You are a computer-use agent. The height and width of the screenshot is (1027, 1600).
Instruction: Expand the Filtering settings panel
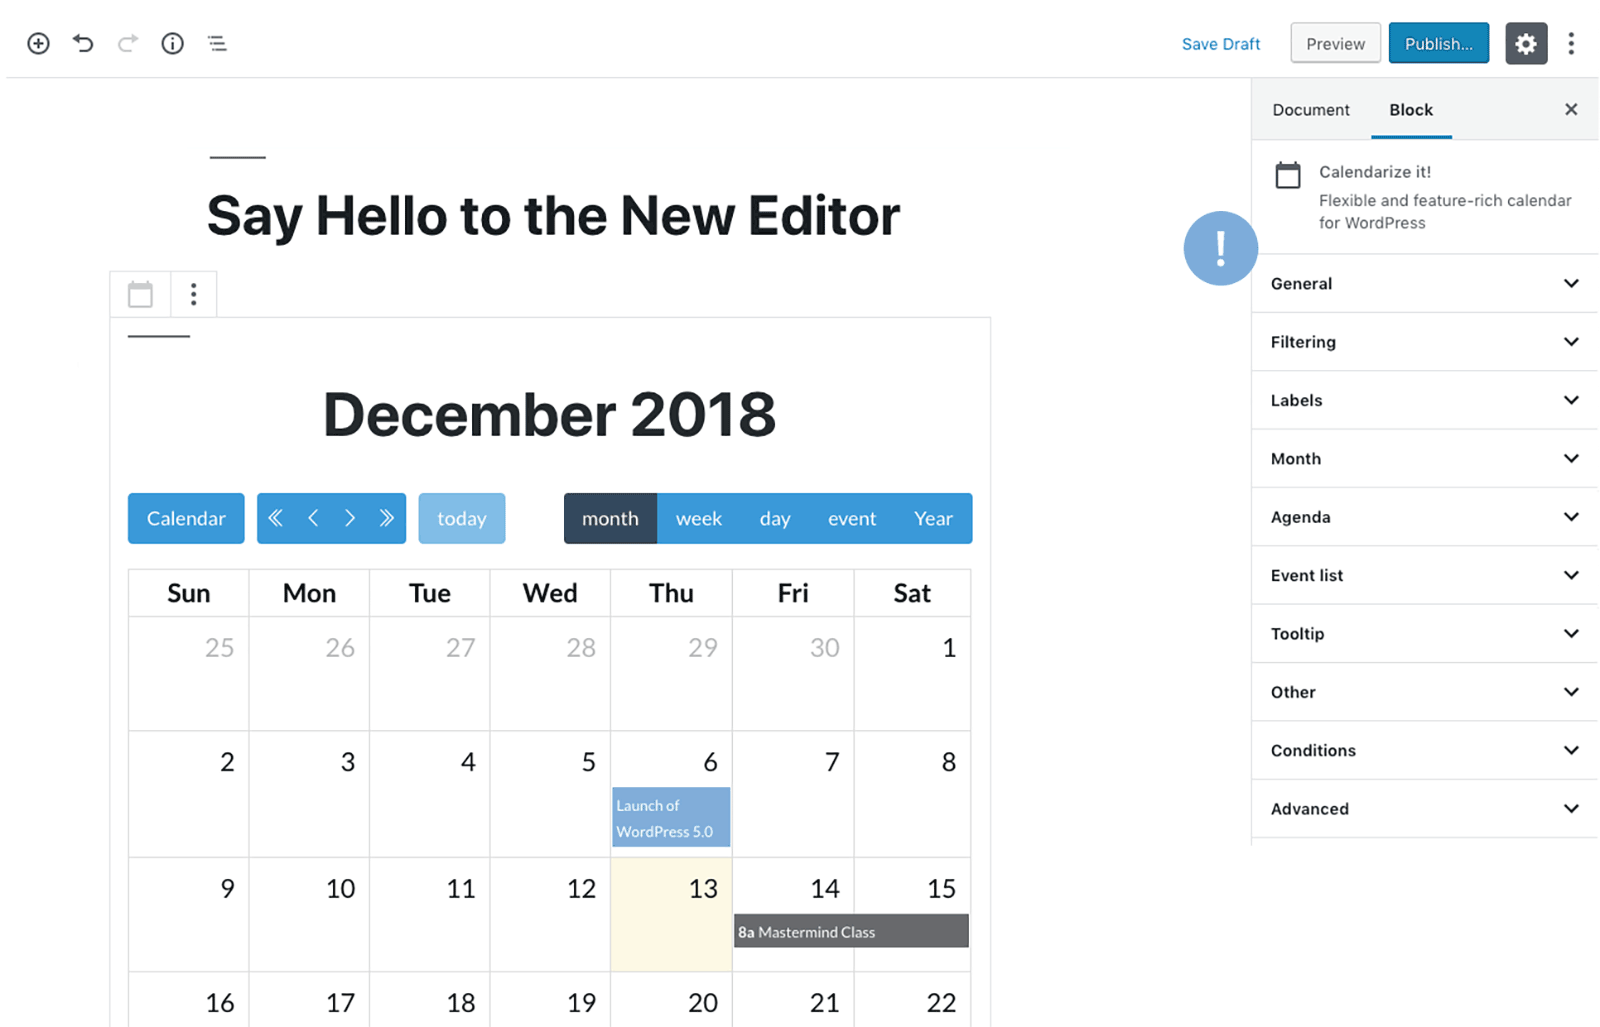[1424, 342]
